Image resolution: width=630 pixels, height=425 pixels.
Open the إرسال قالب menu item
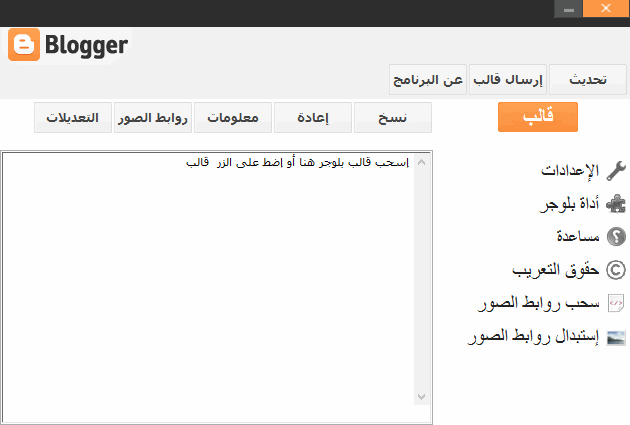point(508,80)
